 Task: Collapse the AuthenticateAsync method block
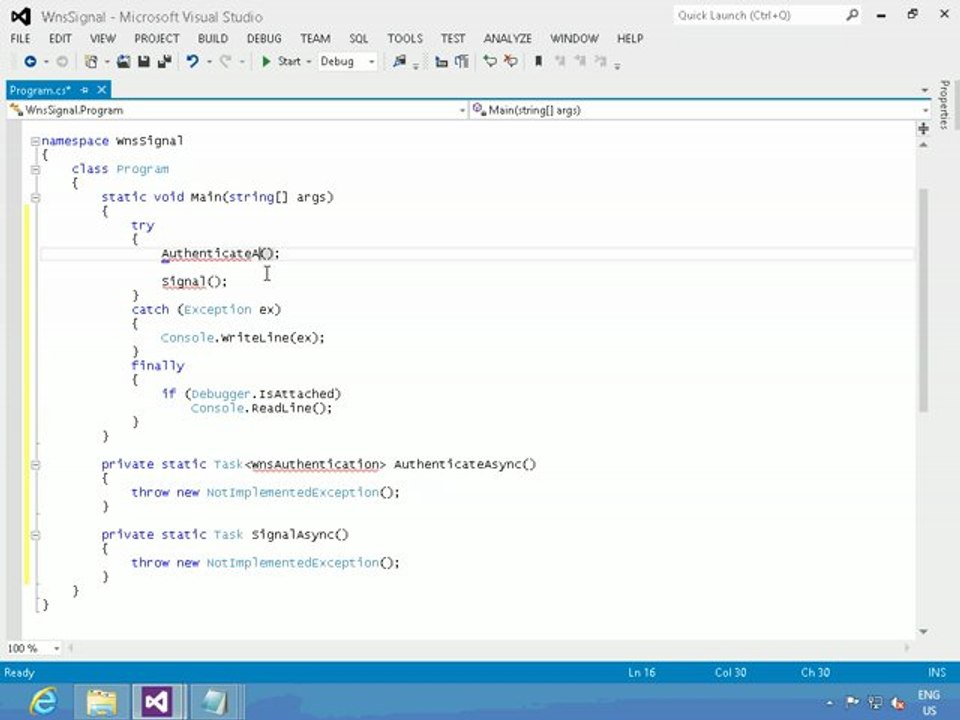click(35, 465)
